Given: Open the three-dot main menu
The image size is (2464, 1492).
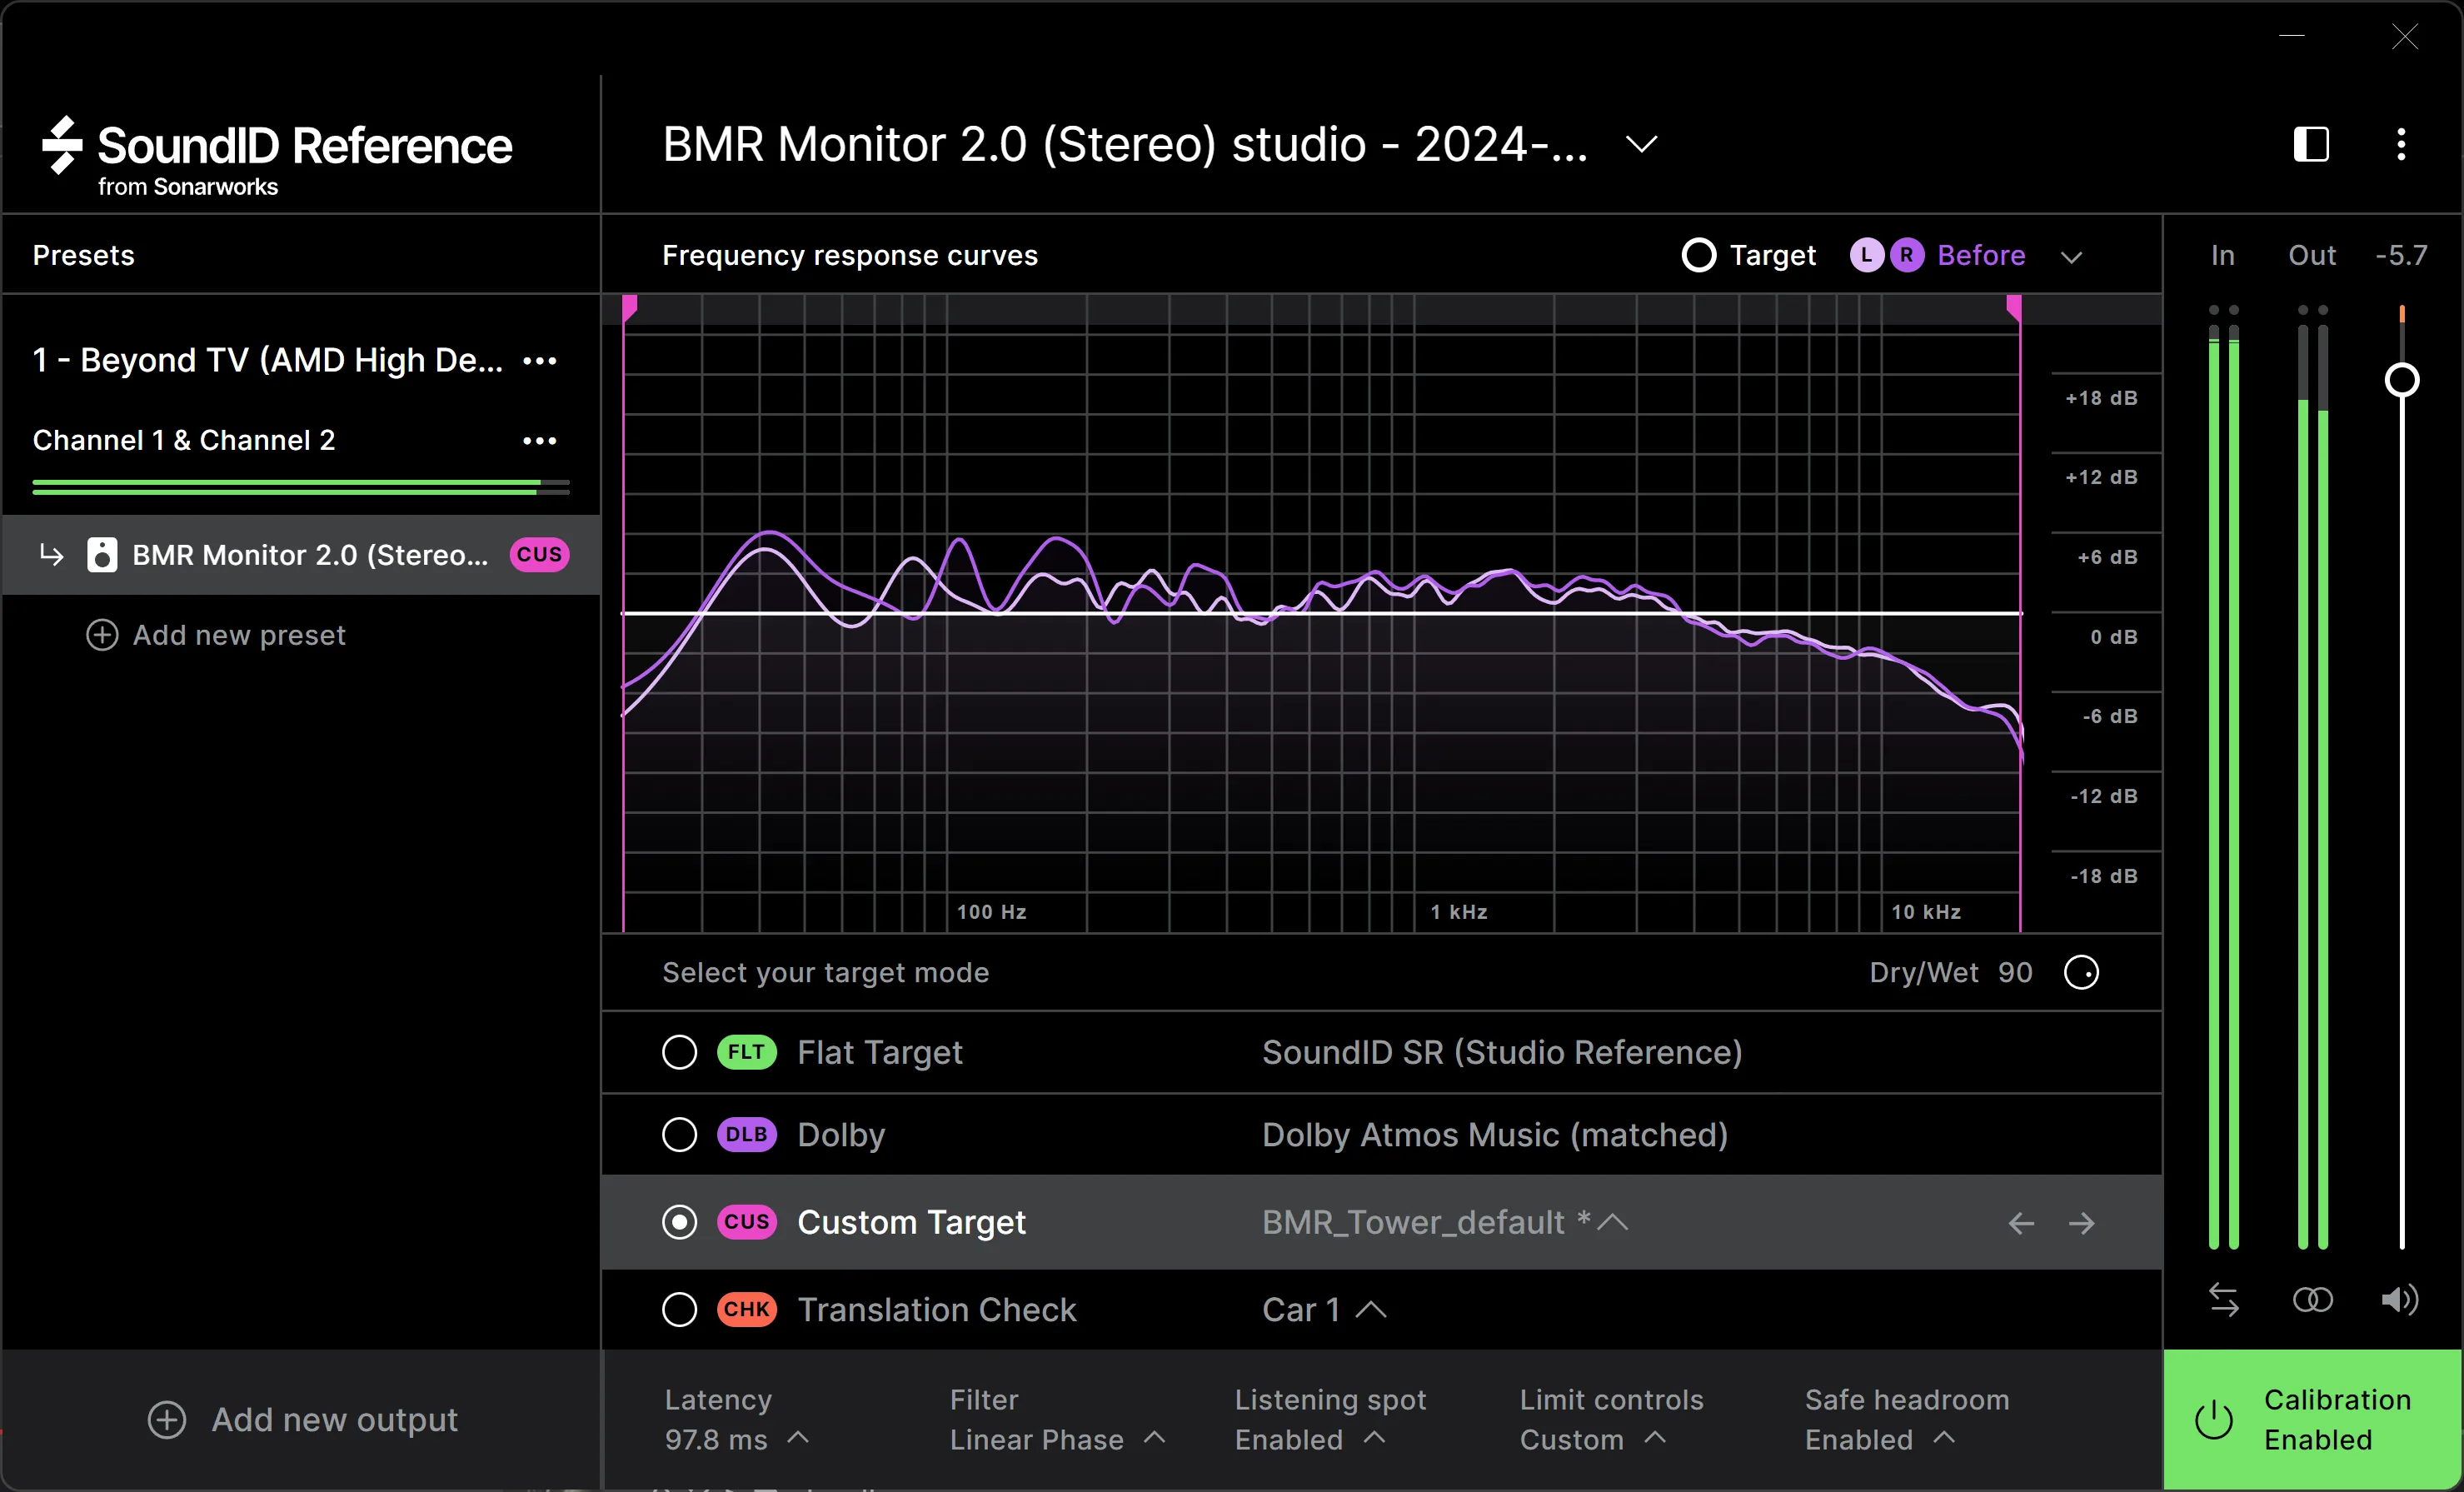Looking at the screenshot, I should click(x=2401, y=144).
